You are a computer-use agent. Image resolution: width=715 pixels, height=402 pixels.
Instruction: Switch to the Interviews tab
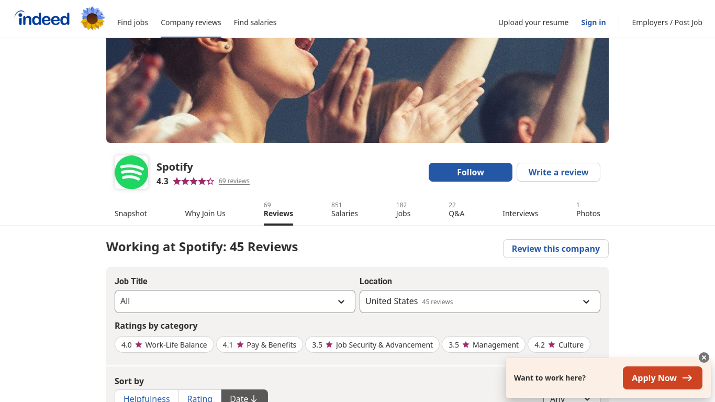(520, 213)
